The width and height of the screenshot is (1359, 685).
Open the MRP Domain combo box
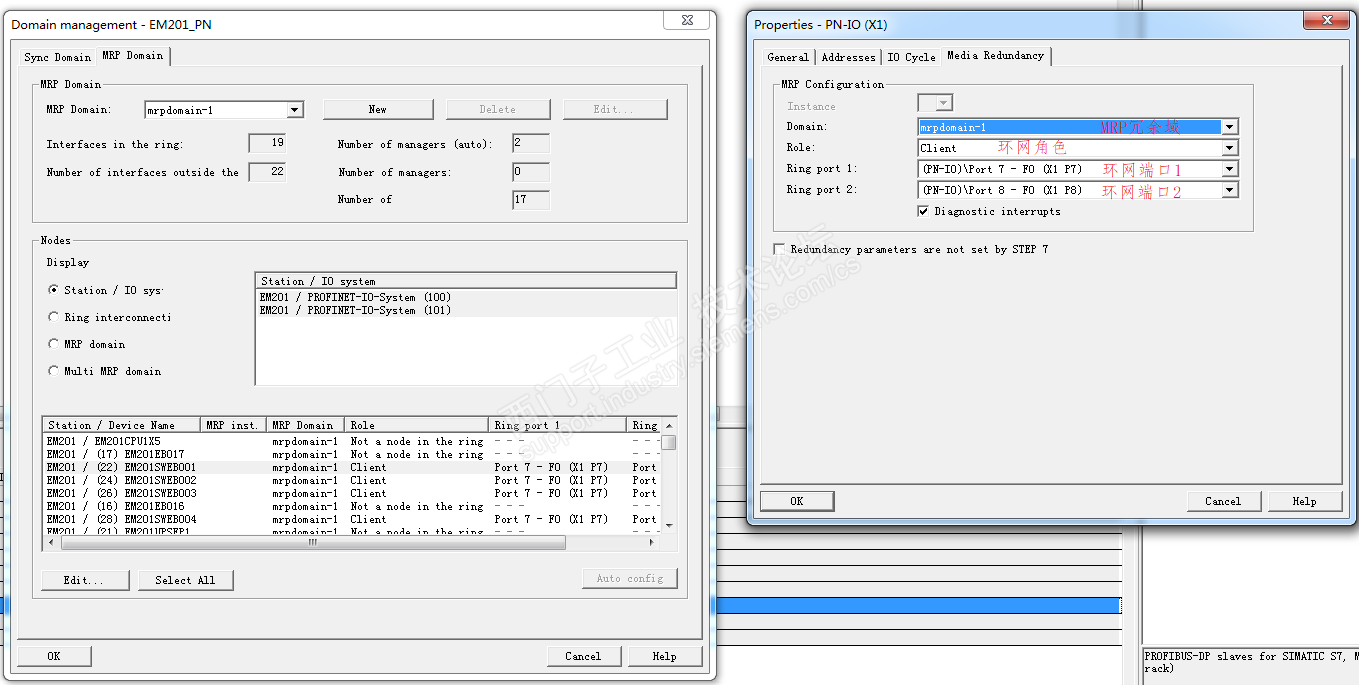pos(295,110)
